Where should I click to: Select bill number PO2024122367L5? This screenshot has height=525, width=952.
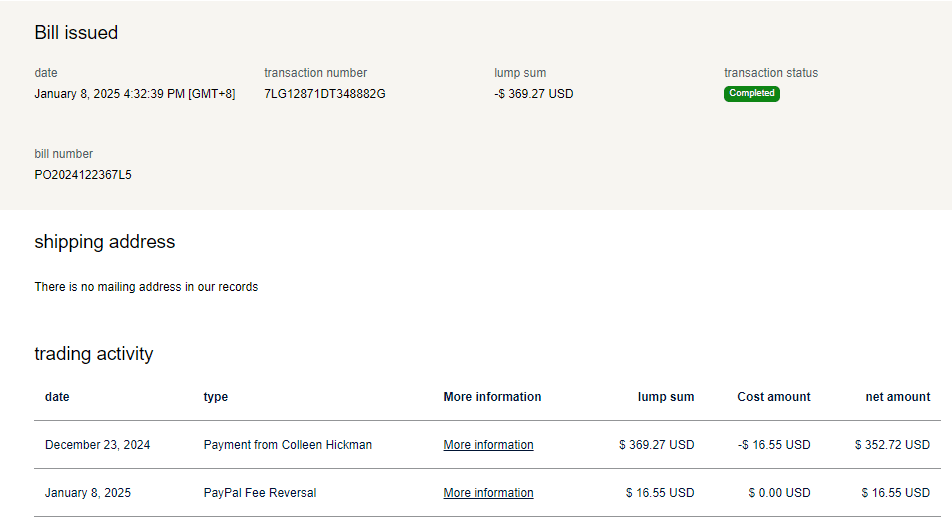83,175
